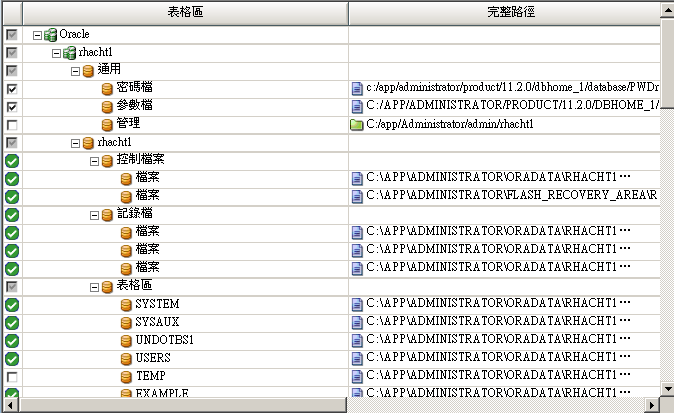Screen dimensions: 674x413
Task: Select the USERS row label
Action: [x=153, y=358]
